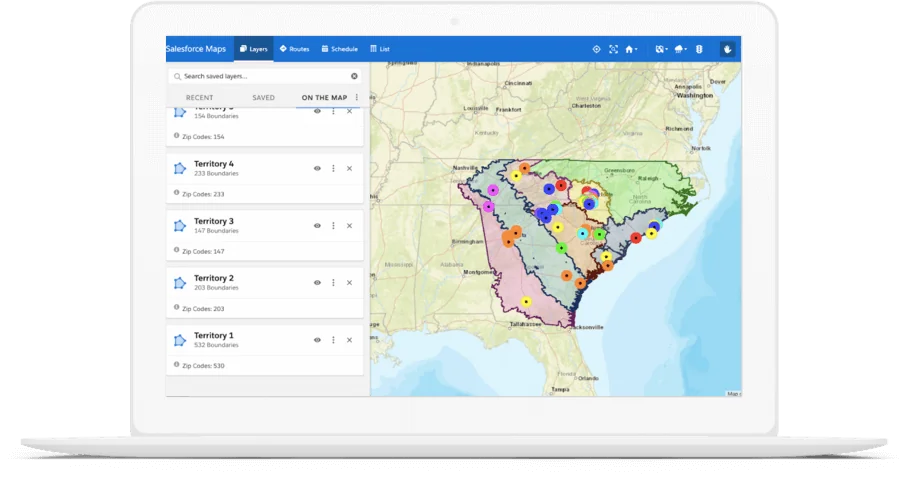908x479 pixels.
Task: Toggle visibility of the 154 Boundaries layer
Action: tap(317, 111)
